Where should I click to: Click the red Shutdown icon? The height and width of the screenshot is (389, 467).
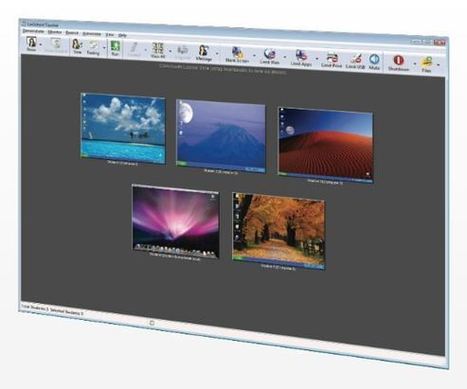tap(398, 63)
